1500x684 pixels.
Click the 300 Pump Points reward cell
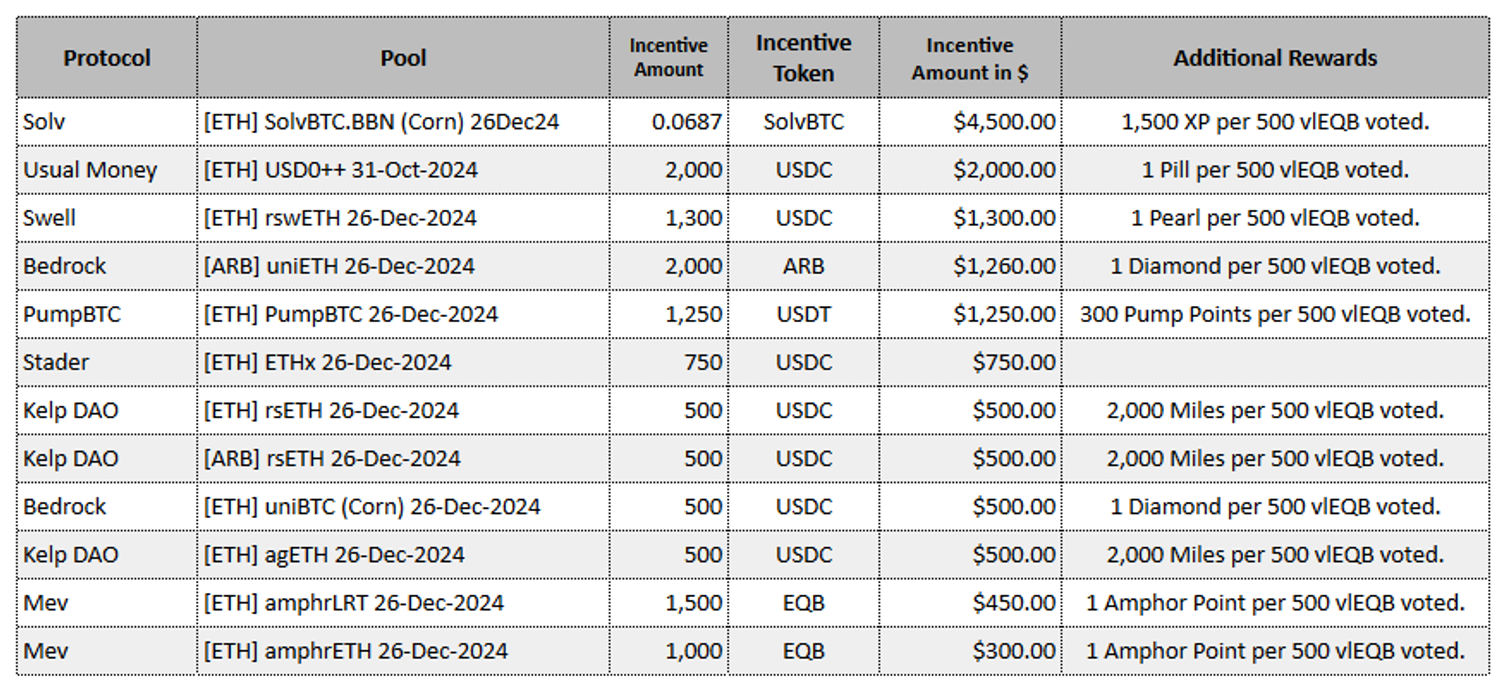pos(1275,314)
